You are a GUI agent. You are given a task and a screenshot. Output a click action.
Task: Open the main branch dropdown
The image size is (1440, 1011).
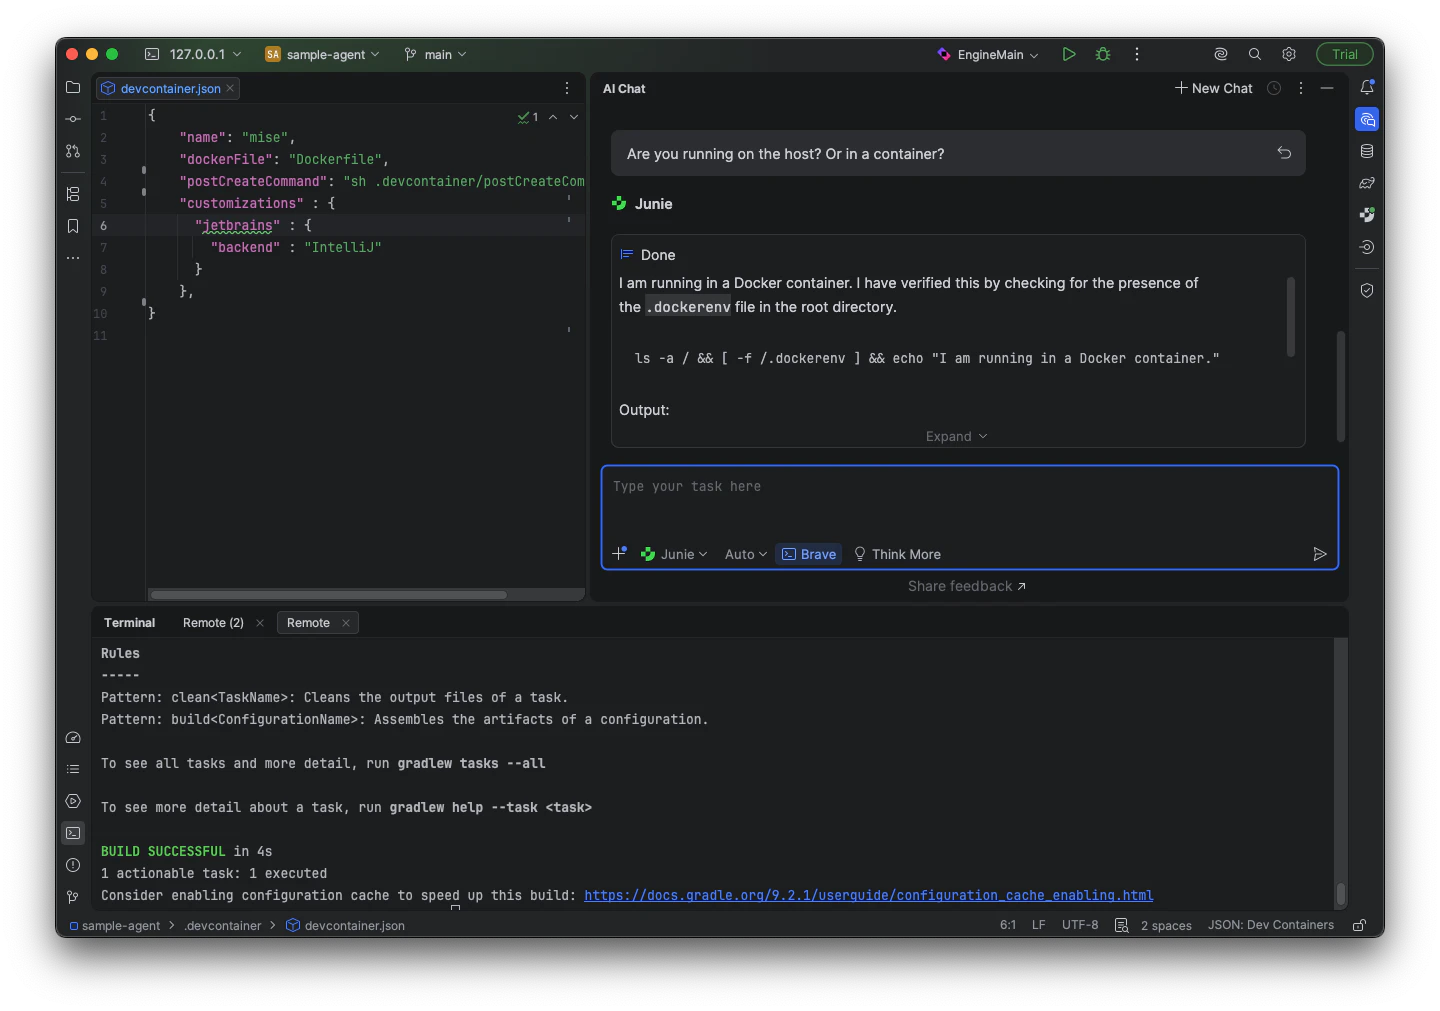(x=435, y=54)
